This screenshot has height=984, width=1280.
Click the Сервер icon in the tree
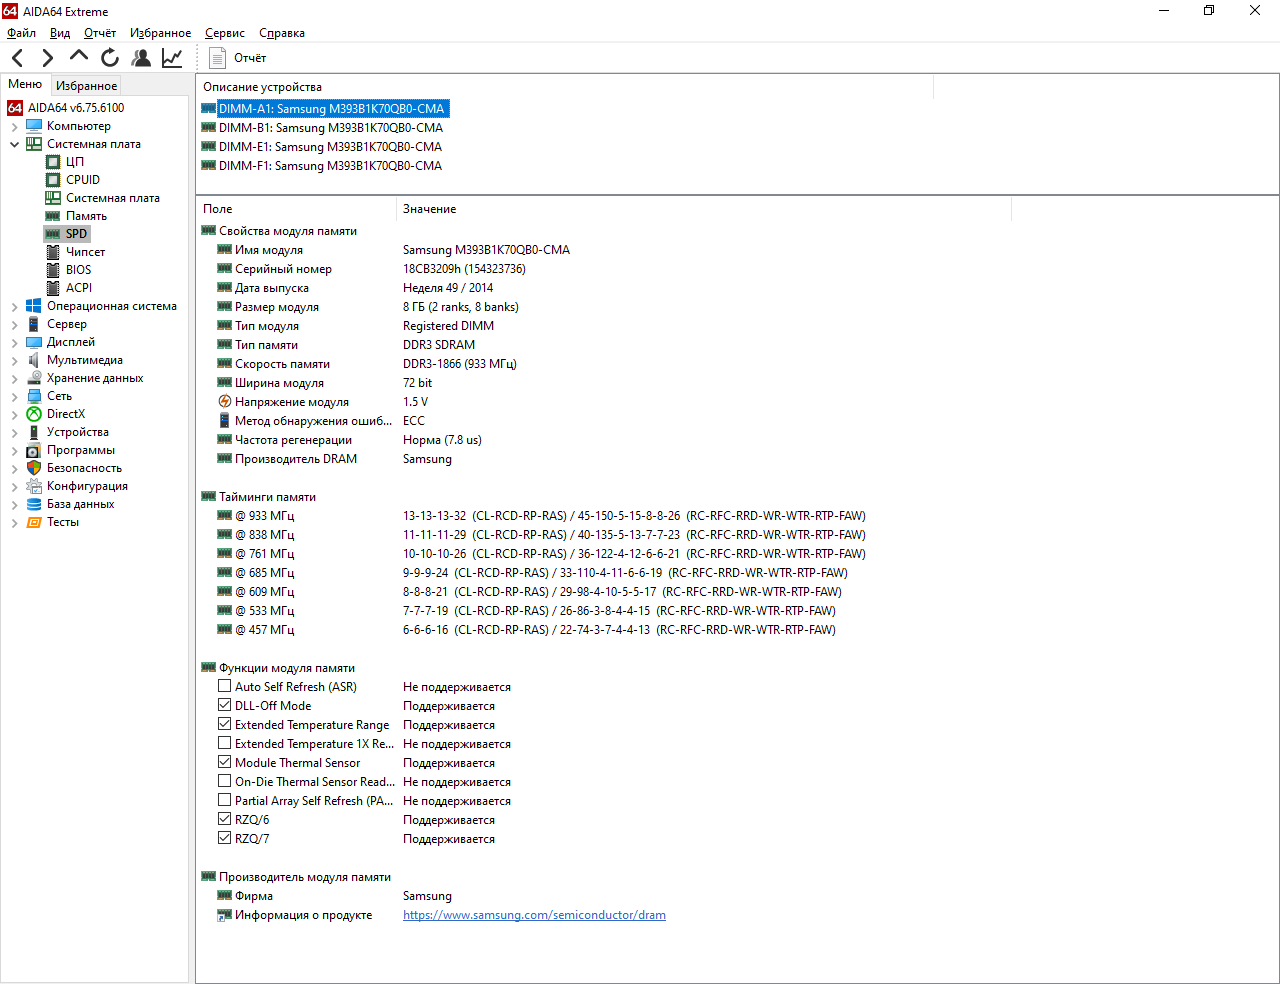point(34,324)
